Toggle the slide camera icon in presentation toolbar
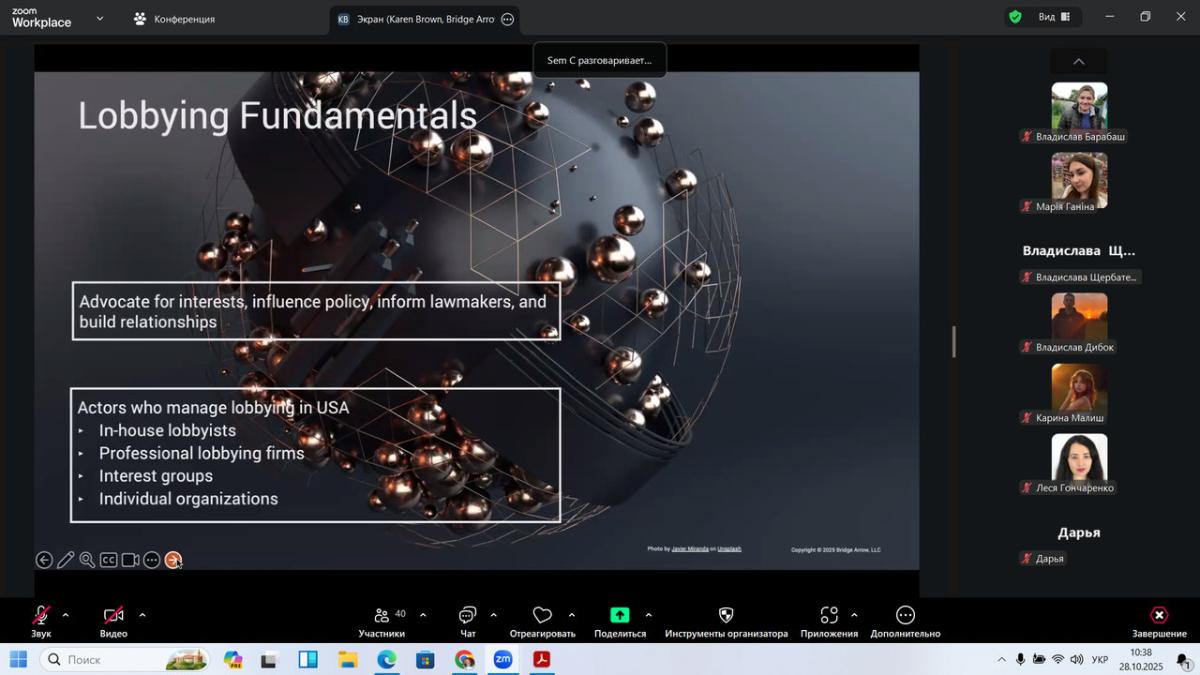Viewport: 1200px width, 675px height. (130, 560)
